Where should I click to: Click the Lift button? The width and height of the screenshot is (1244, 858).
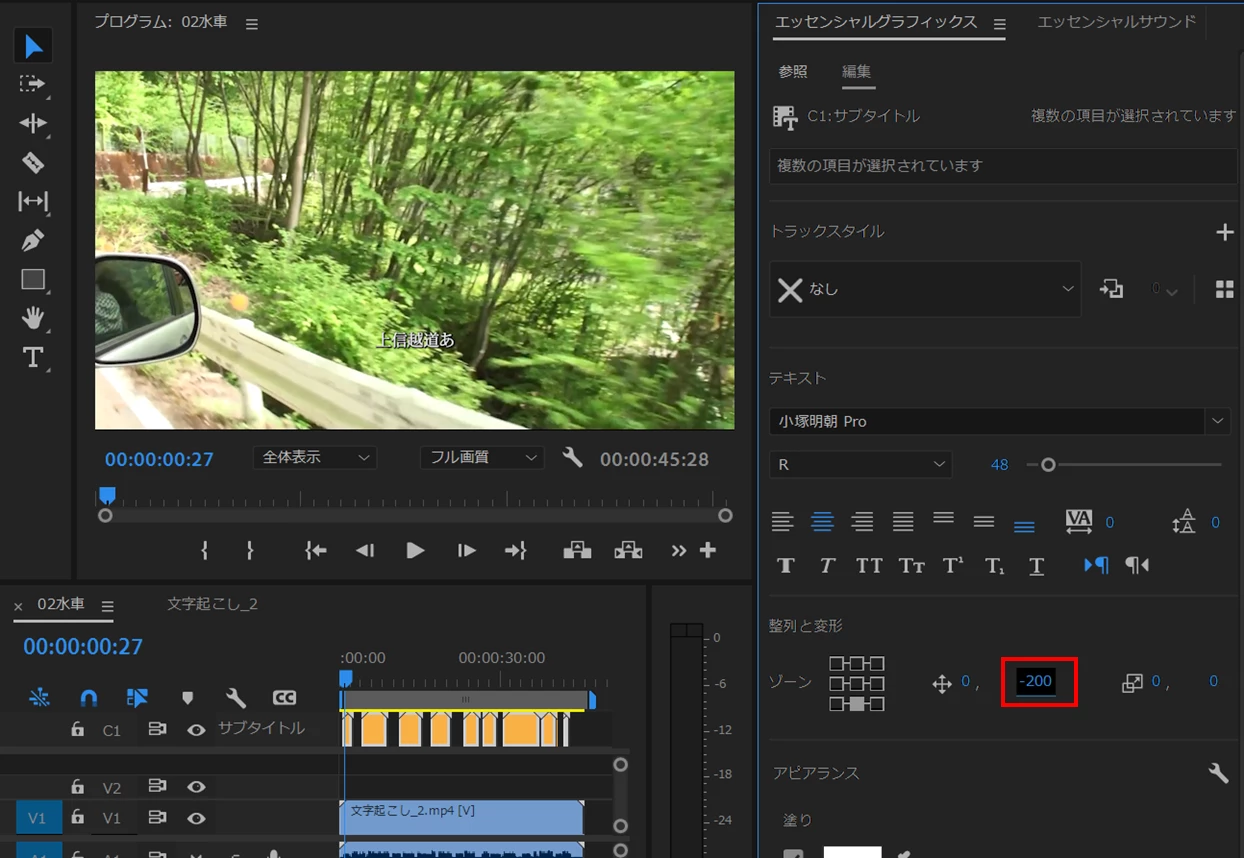[577, 550]
